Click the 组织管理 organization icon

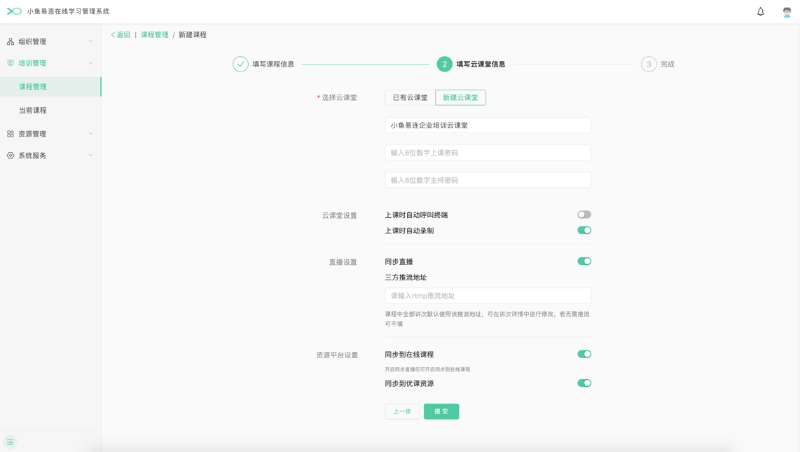click(10, 41)
